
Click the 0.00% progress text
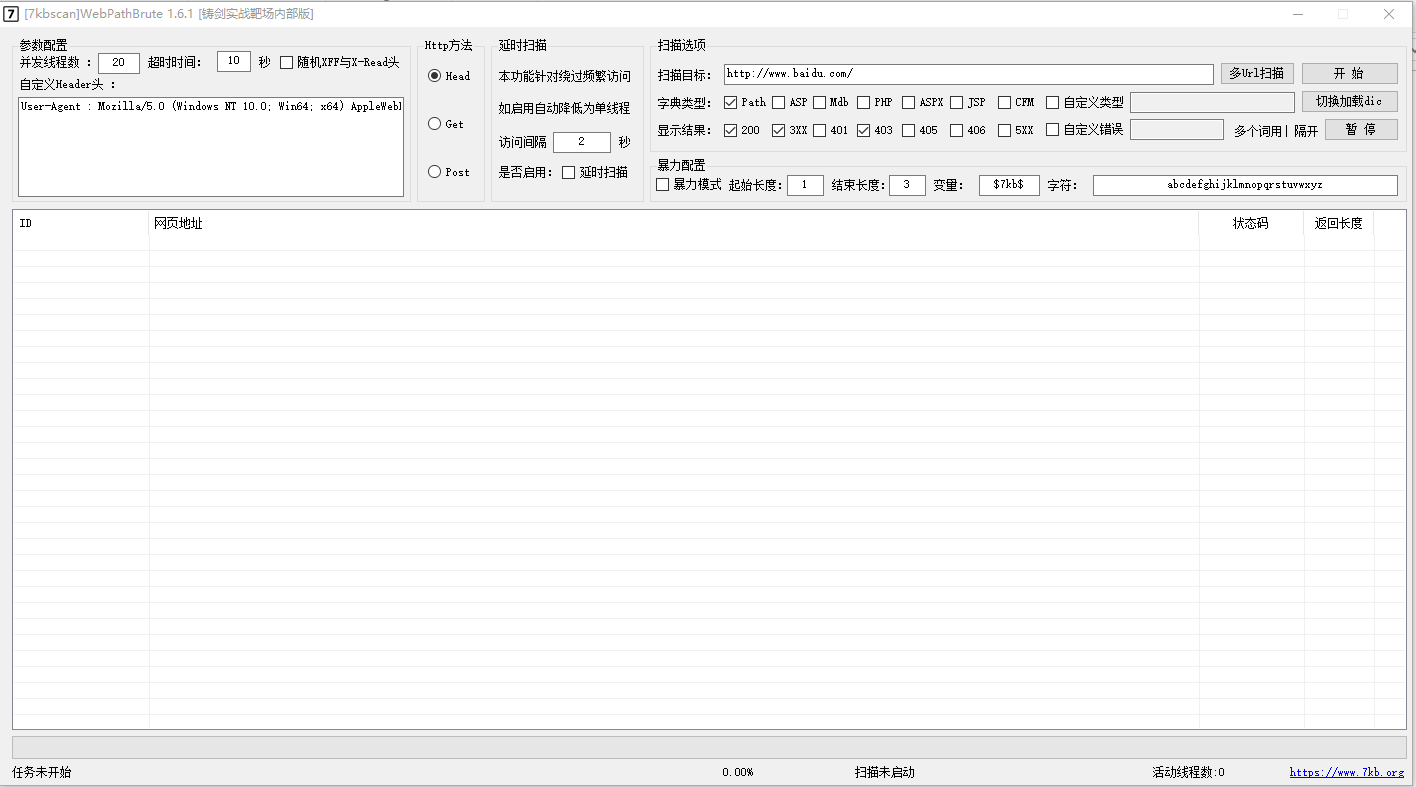pos(738,772)
